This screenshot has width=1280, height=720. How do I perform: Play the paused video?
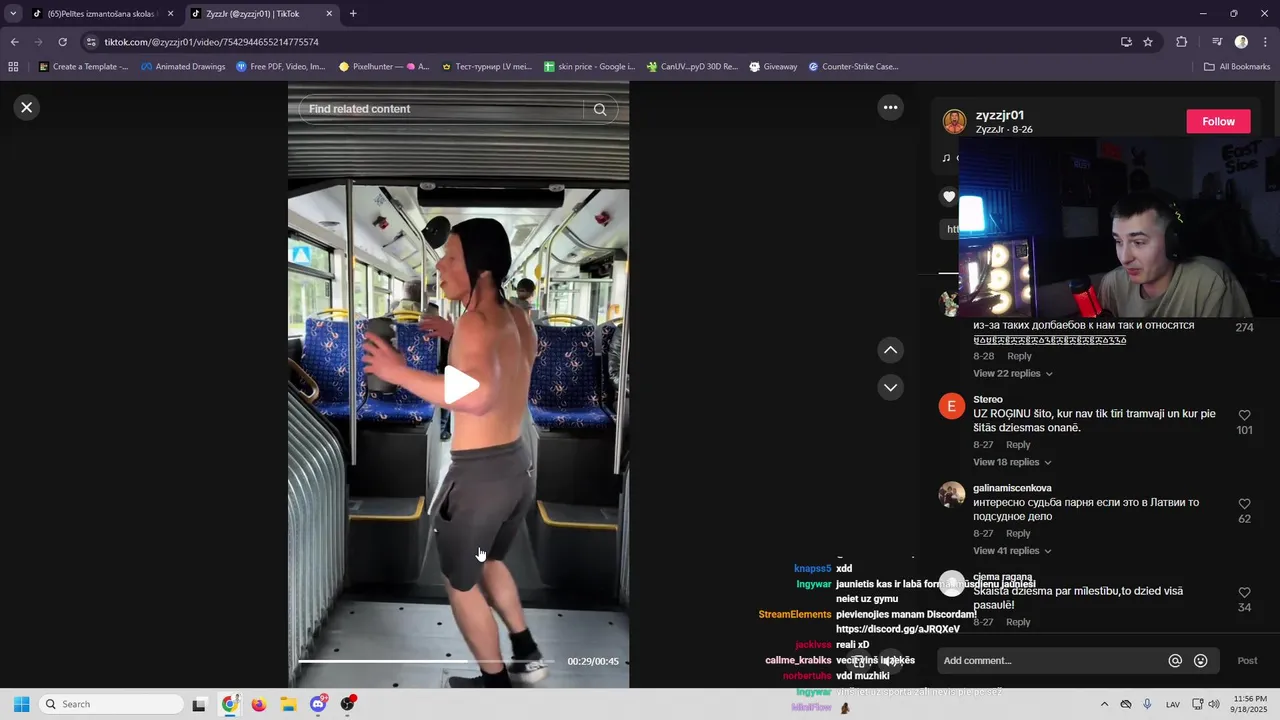click(x=459, y=385)
